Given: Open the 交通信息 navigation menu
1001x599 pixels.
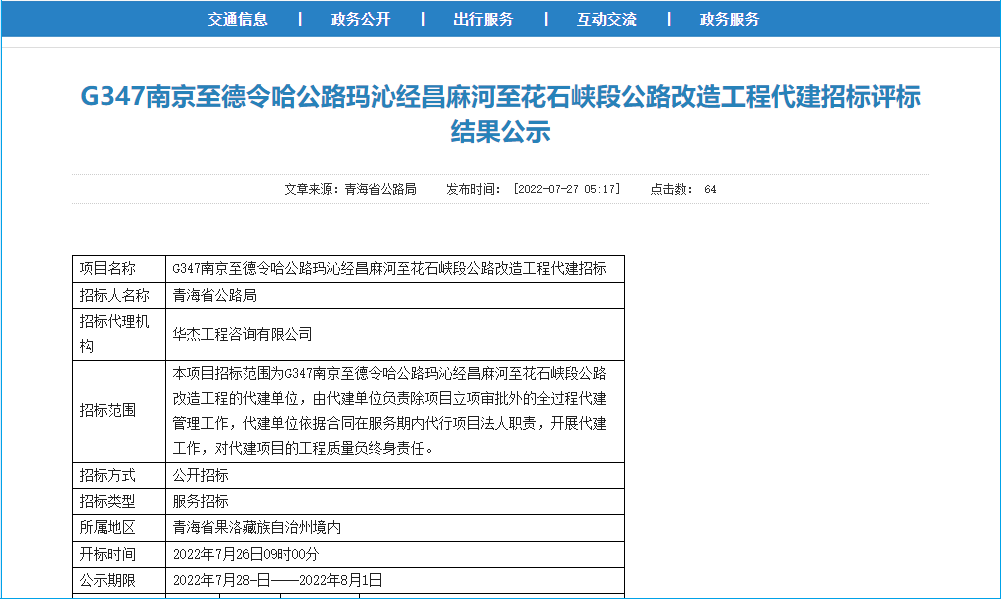Looking at the screenshot, I should (238, 19).
